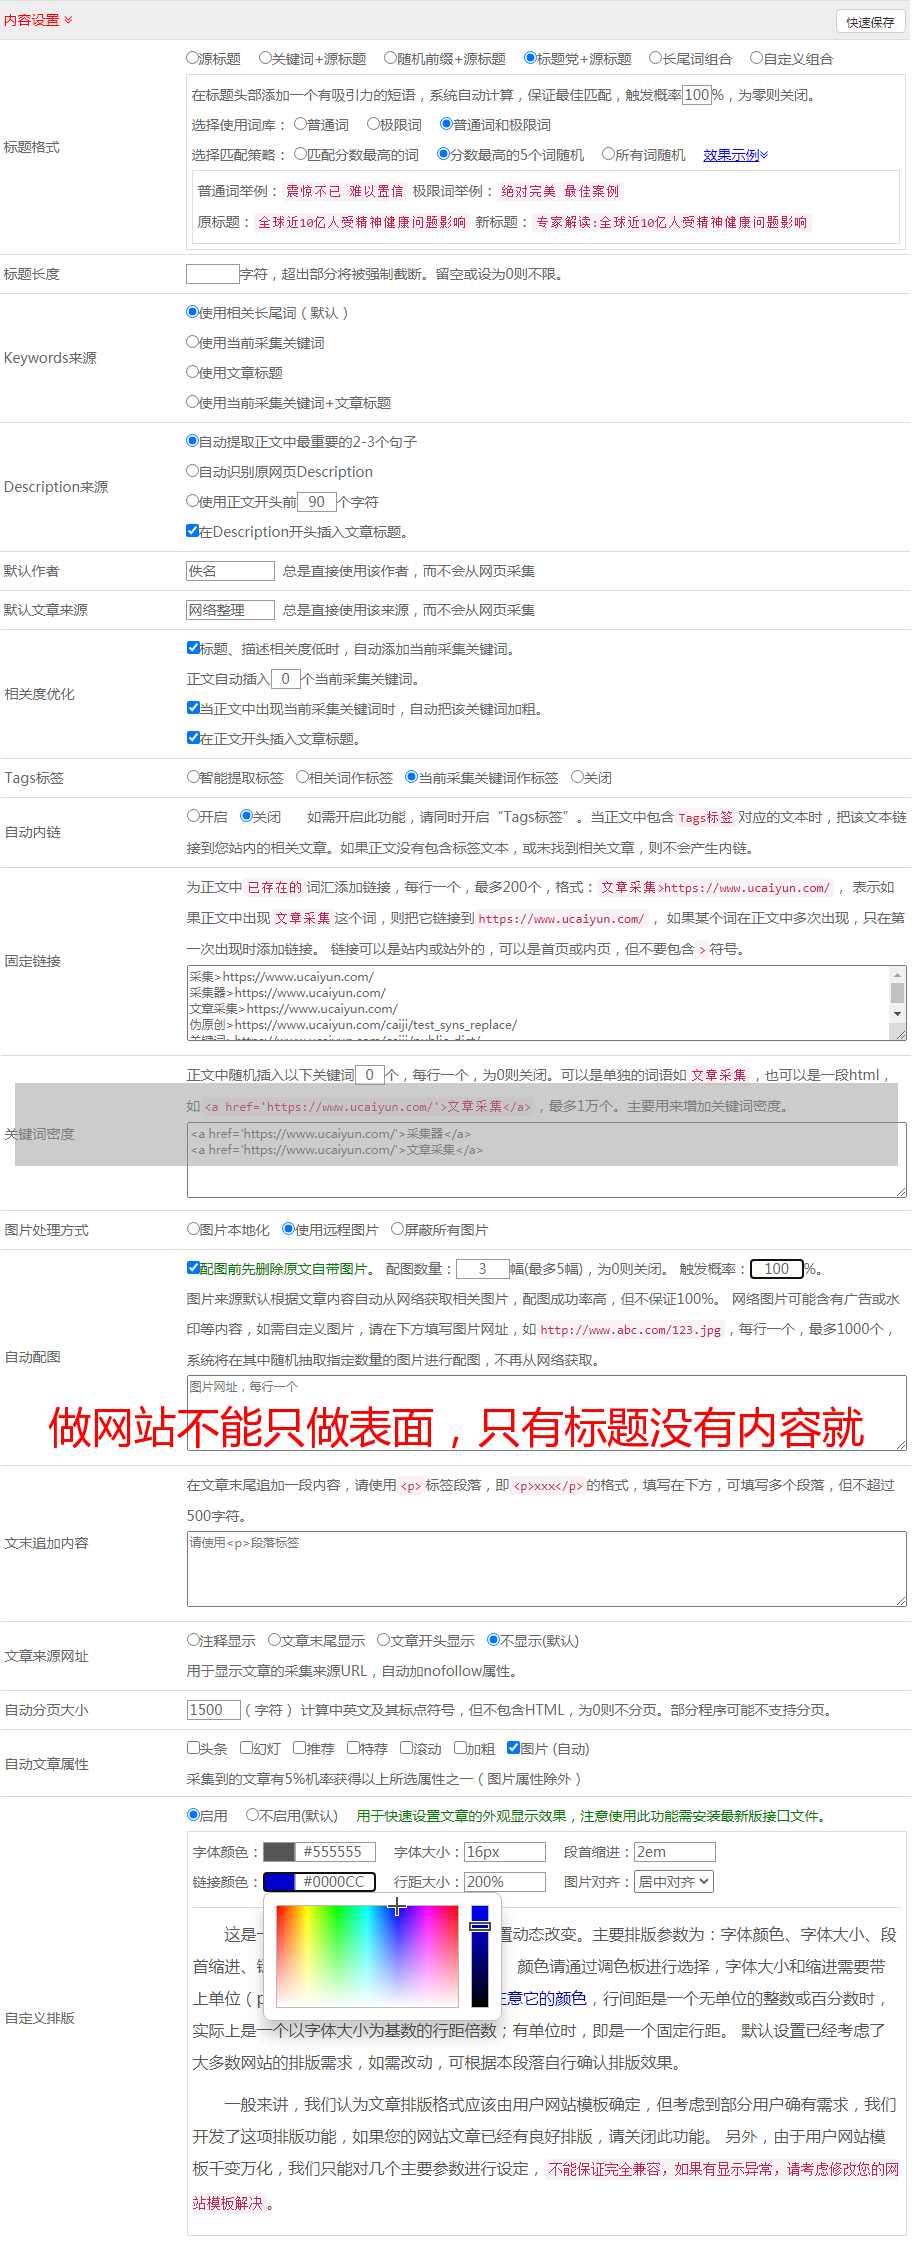
Task: Click the 字体颜色 #555555 swatch
Action: [x=320, y=1852]
